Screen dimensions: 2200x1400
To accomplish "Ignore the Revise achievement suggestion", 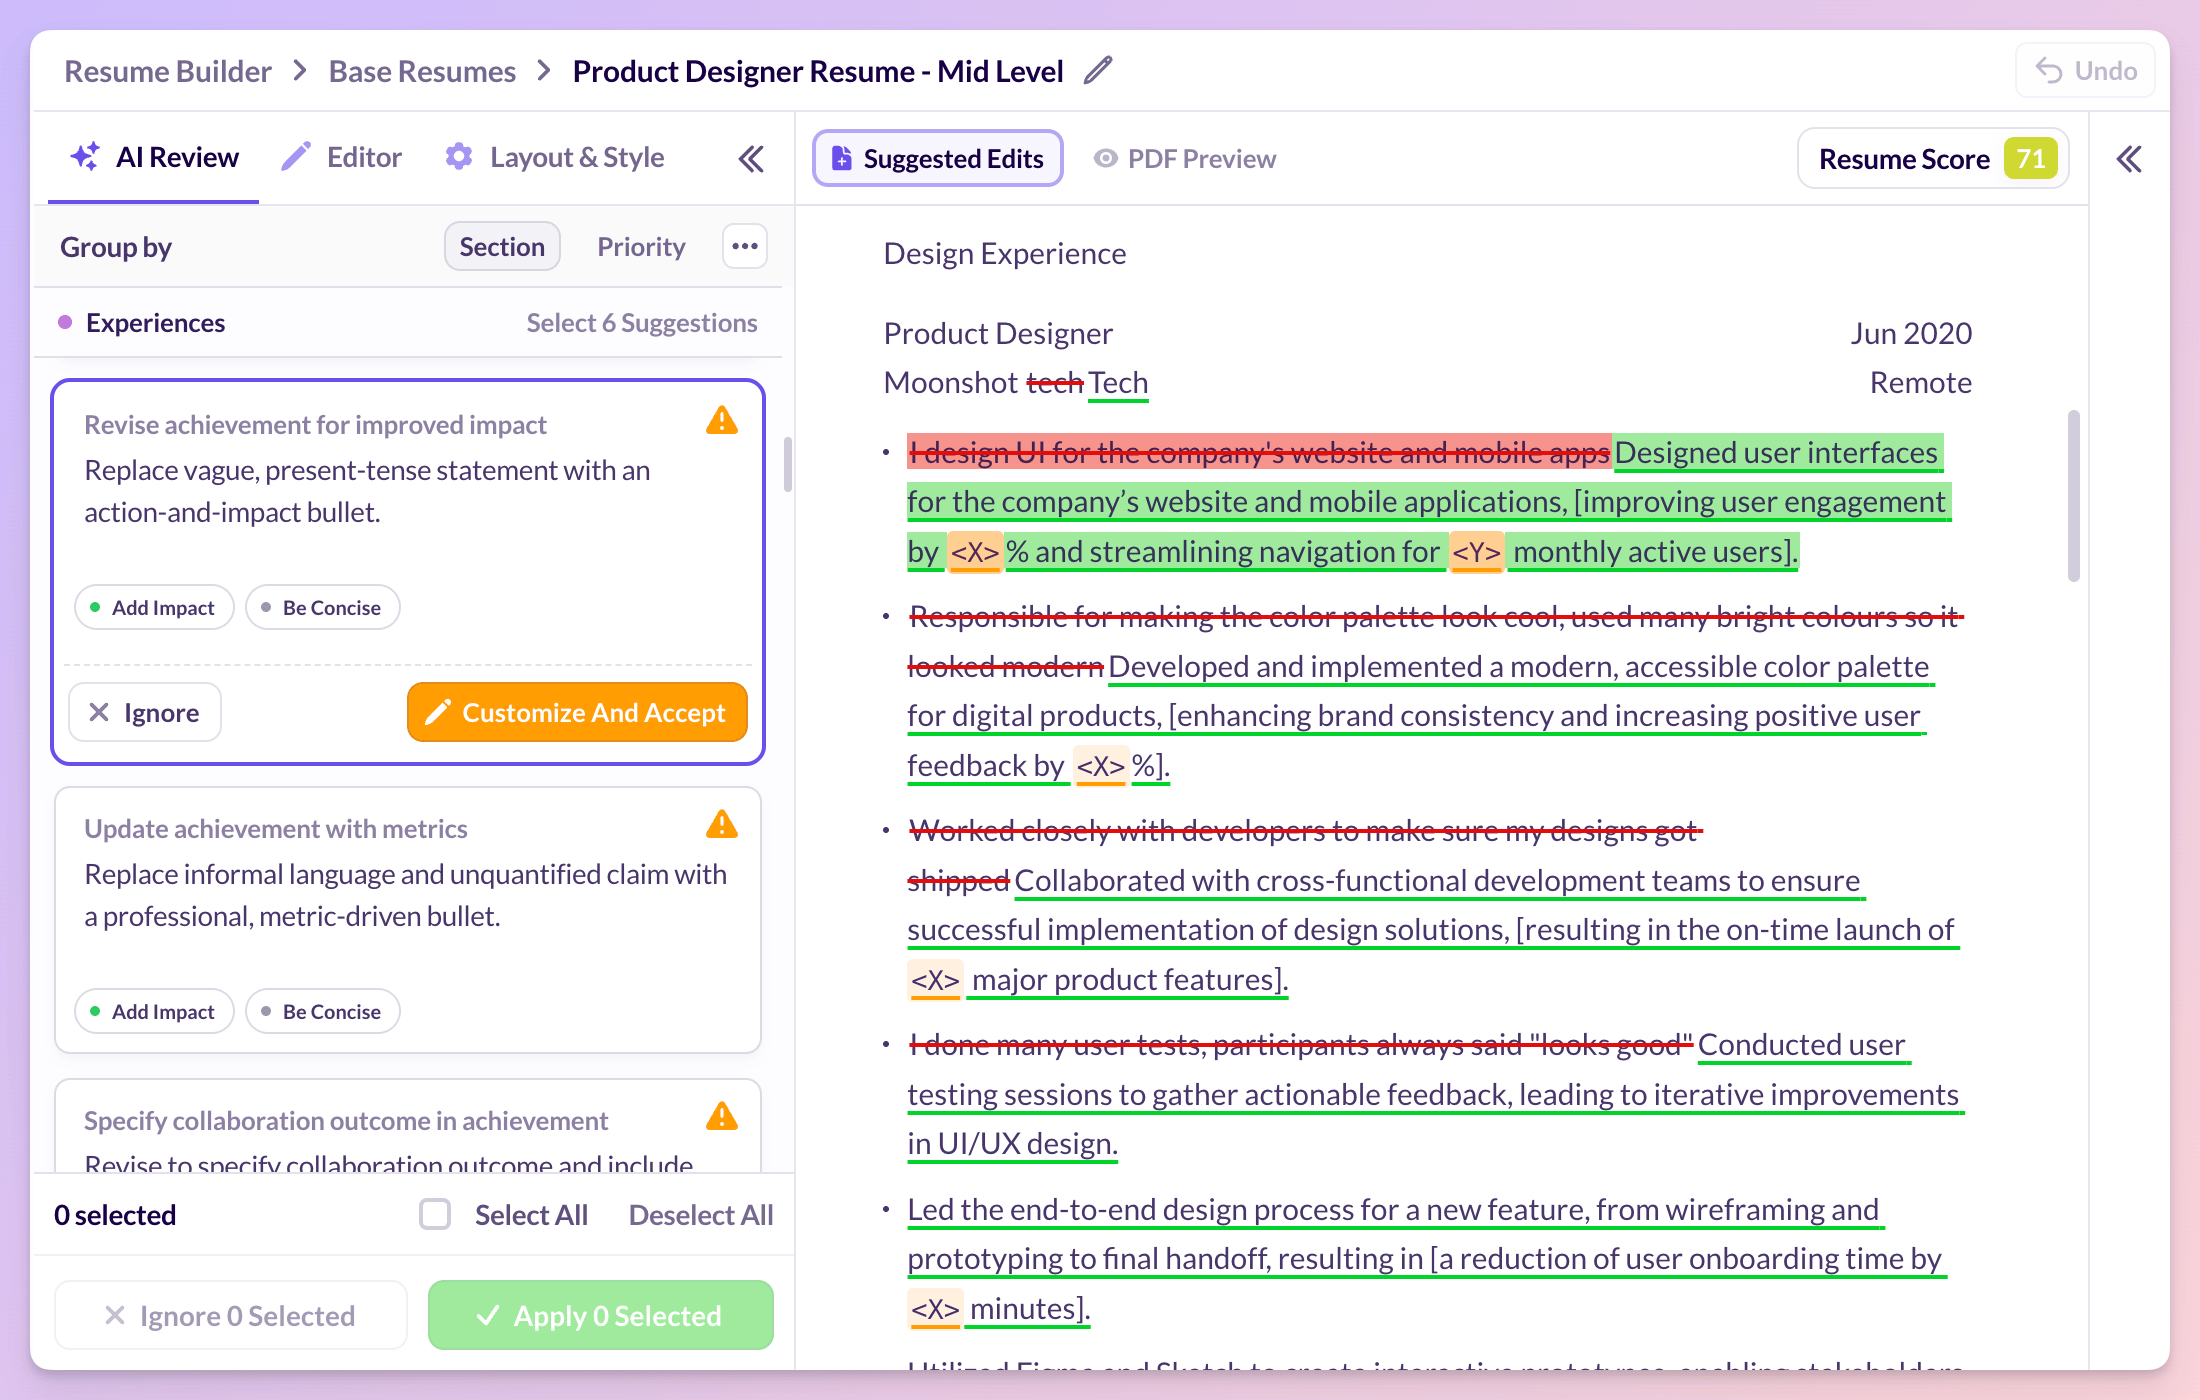I will coord(145,712).
